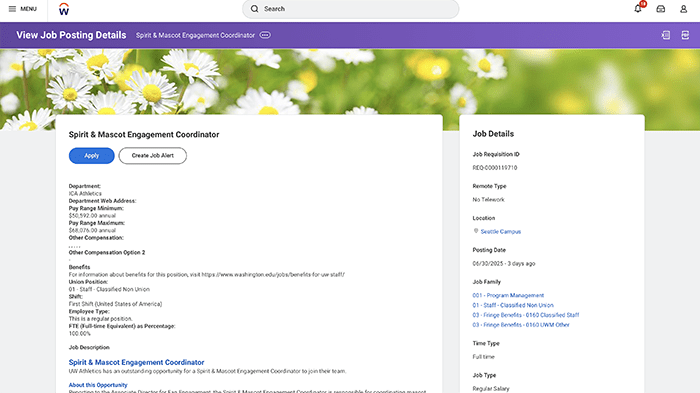Click the benefits URL text line
Viewport: 700px width, 393px height.
tap(207, 275)
